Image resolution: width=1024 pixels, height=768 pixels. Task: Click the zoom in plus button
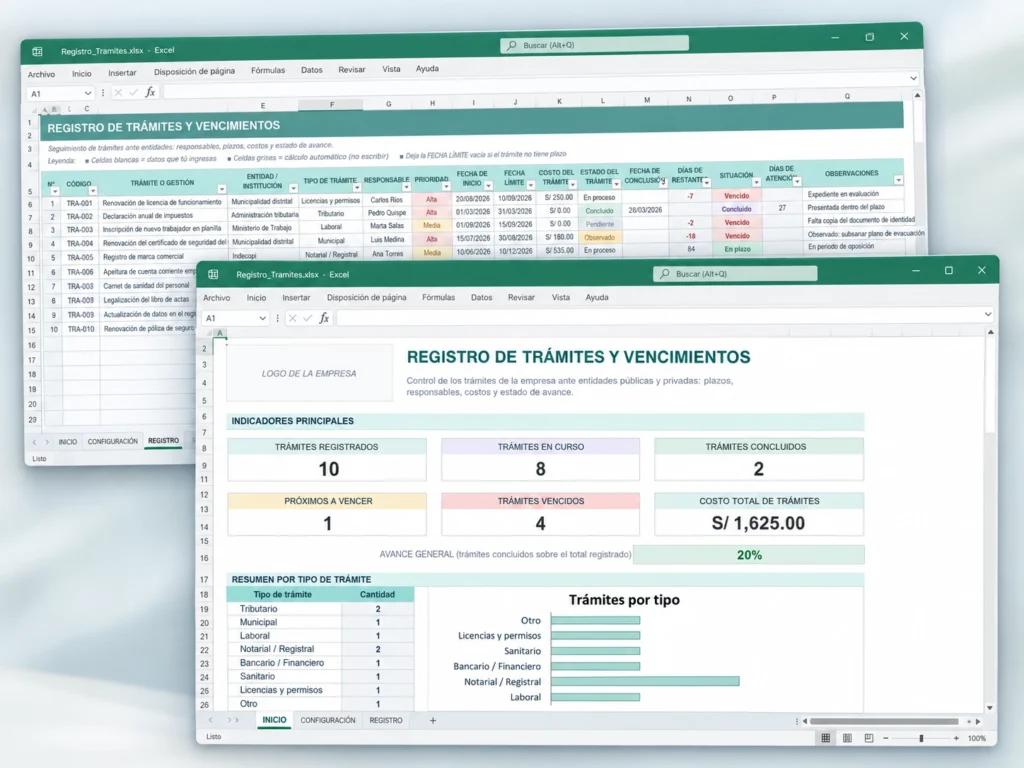[956, 738]
